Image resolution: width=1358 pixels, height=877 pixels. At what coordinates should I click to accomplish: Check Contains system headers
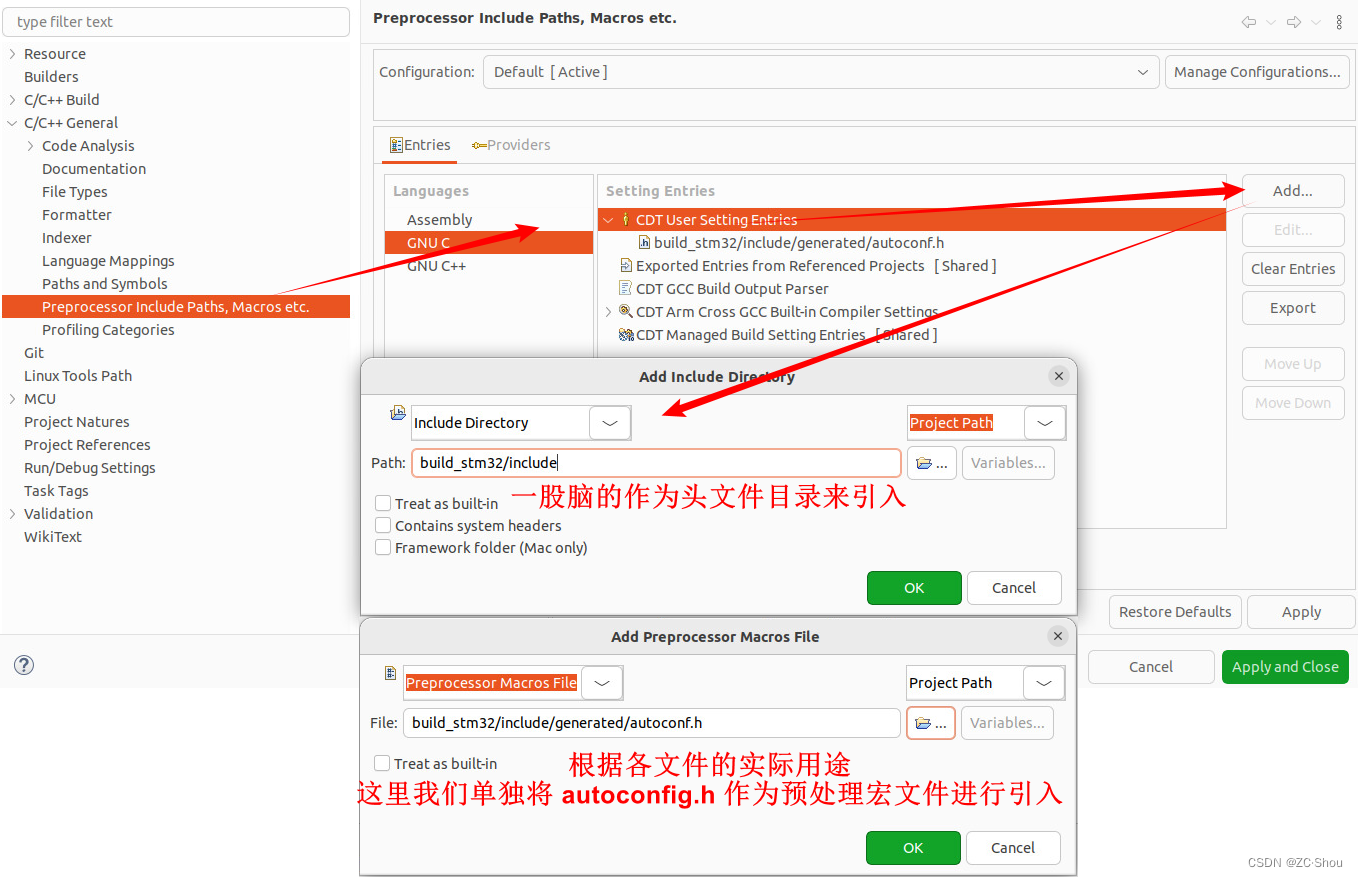382,525
